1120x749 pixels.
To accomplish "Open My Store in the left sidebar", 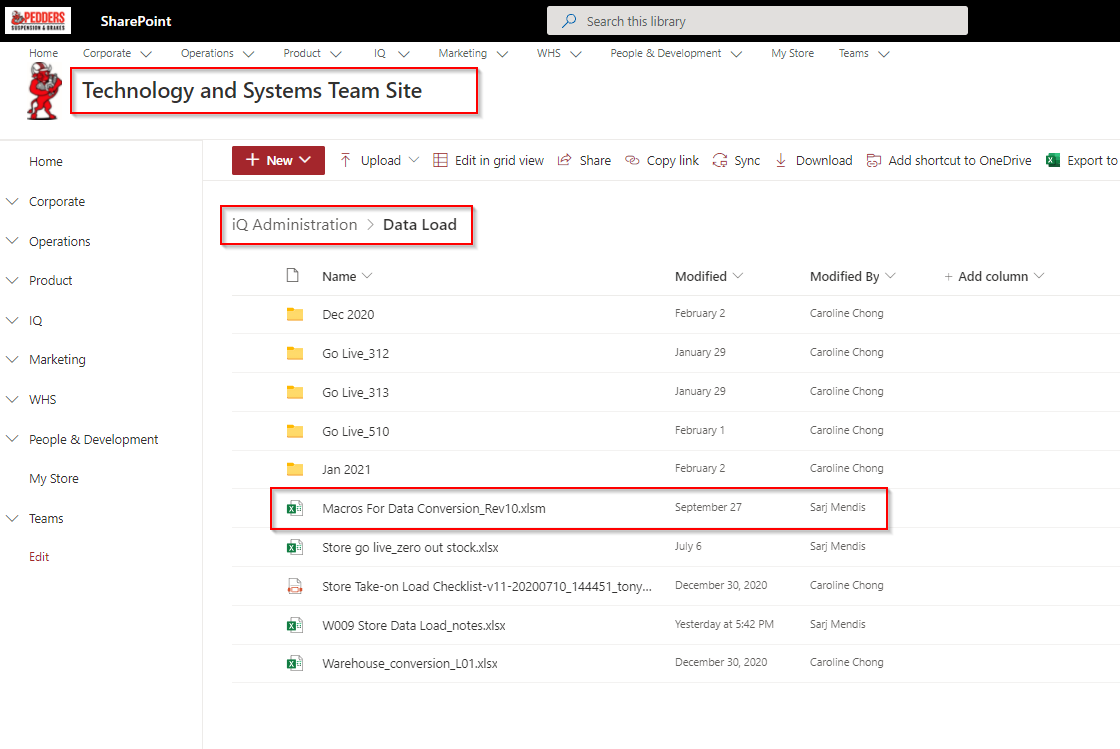I will [x=54, y=478].
